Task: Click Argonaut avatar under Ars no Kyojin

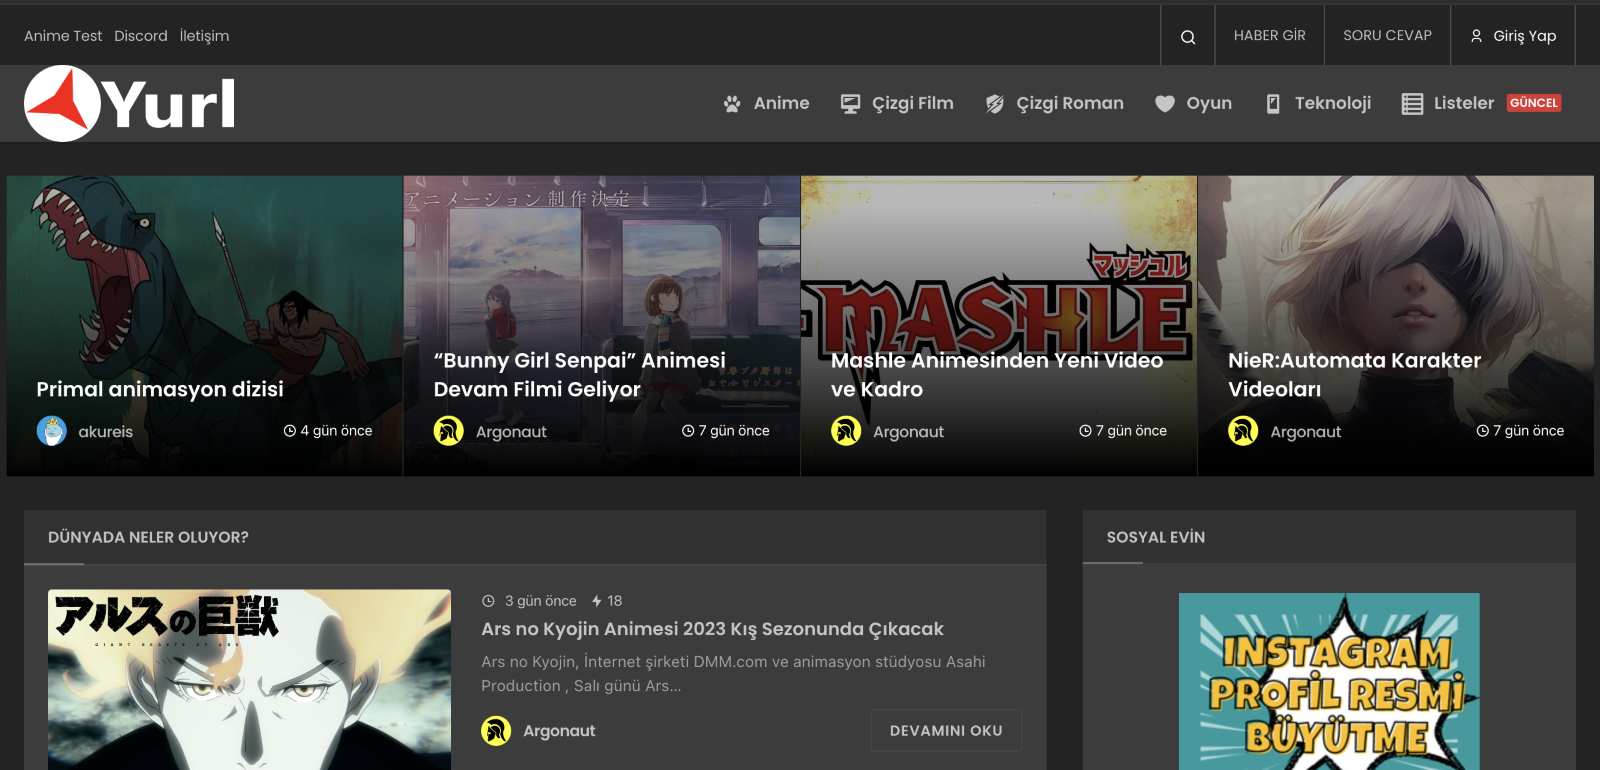Action: tap(496, 731)
